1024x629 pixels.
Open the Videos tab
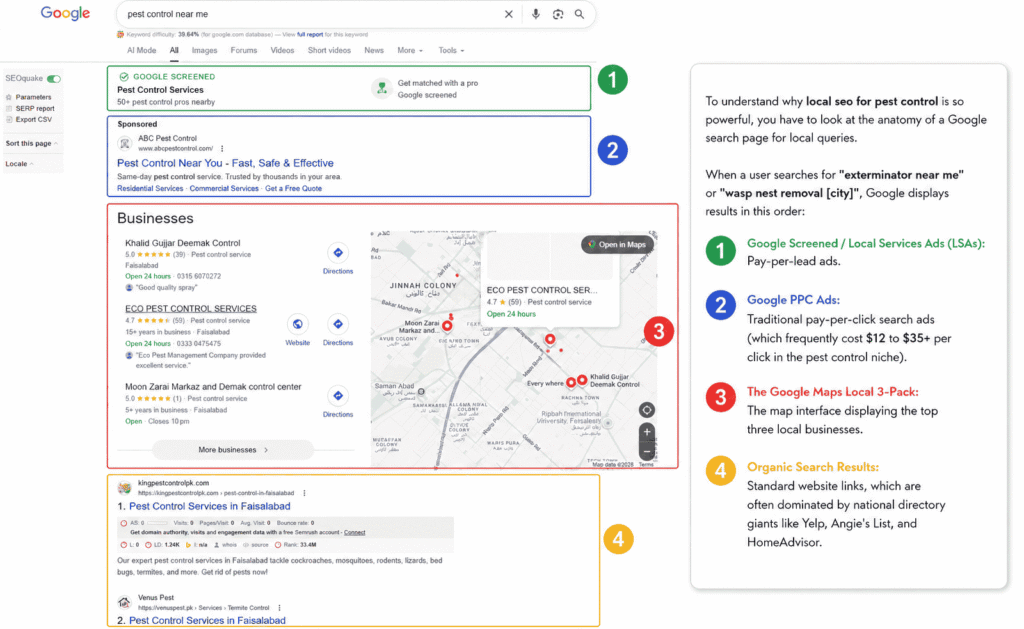[282, 50]
